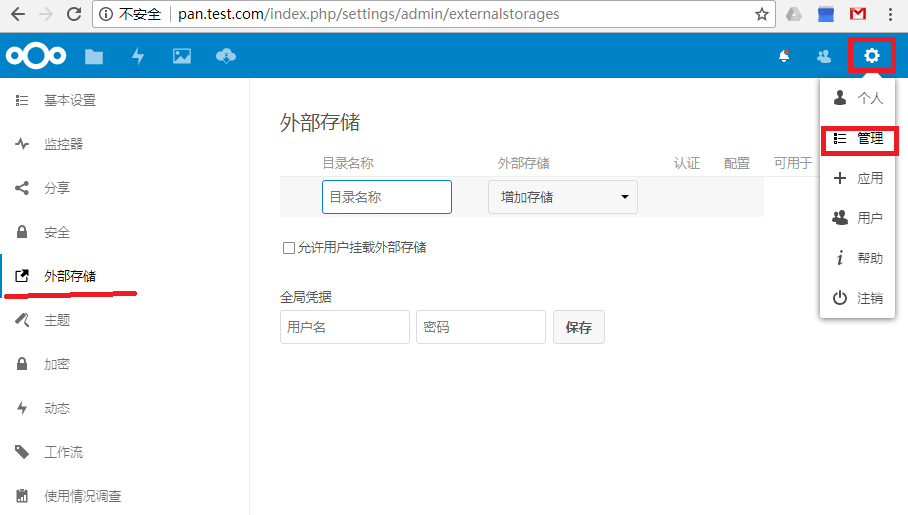Enable 允许用户挂载外部存储 checkbox
The width and height of the screenshot is (908, 515).
click(x=289, y=248)
